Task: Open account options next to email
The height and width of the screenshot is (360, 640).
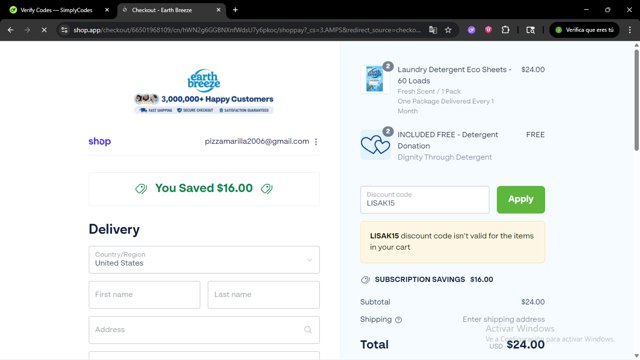Action: click(x=316, y=142)
